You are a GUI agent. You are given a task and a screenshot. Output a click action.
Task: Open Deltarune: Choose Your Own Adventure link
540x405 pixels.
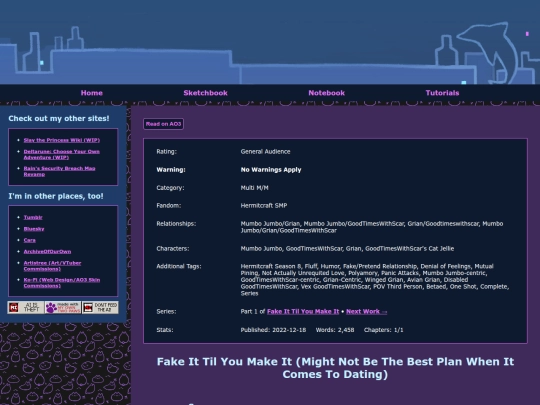click(61, 154)
